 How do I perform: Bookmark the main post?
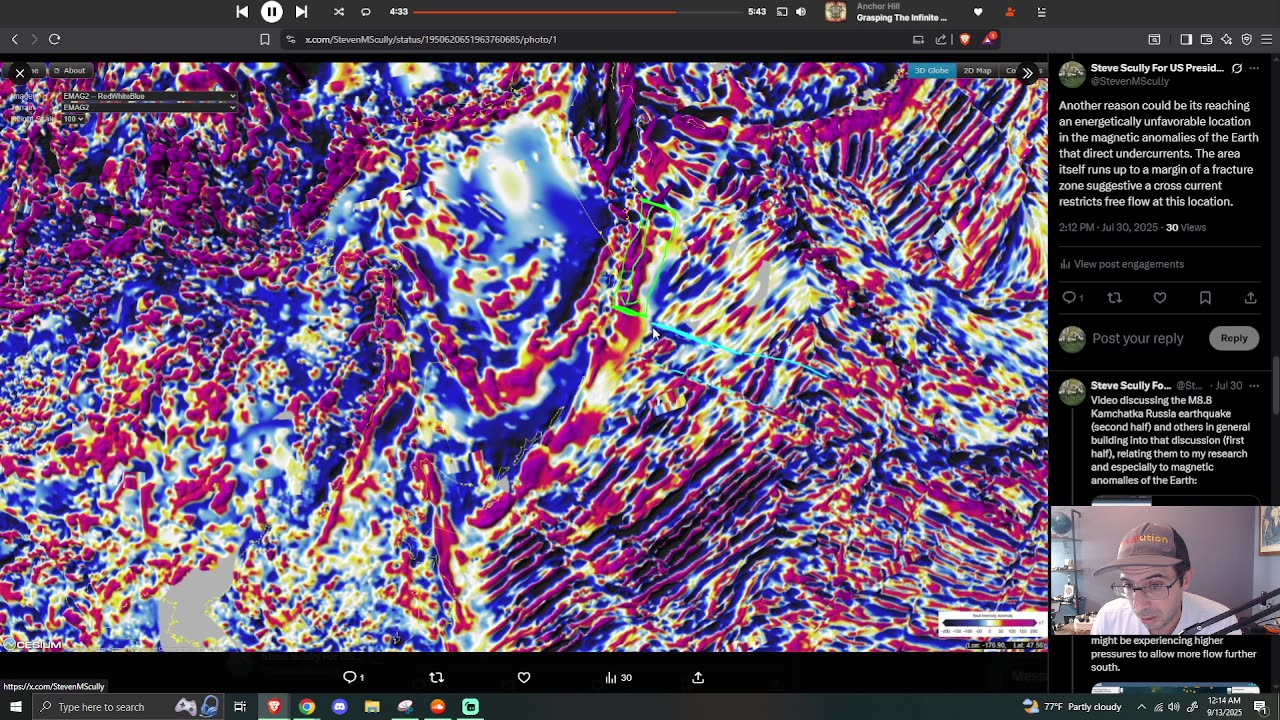pos(1205,298)
